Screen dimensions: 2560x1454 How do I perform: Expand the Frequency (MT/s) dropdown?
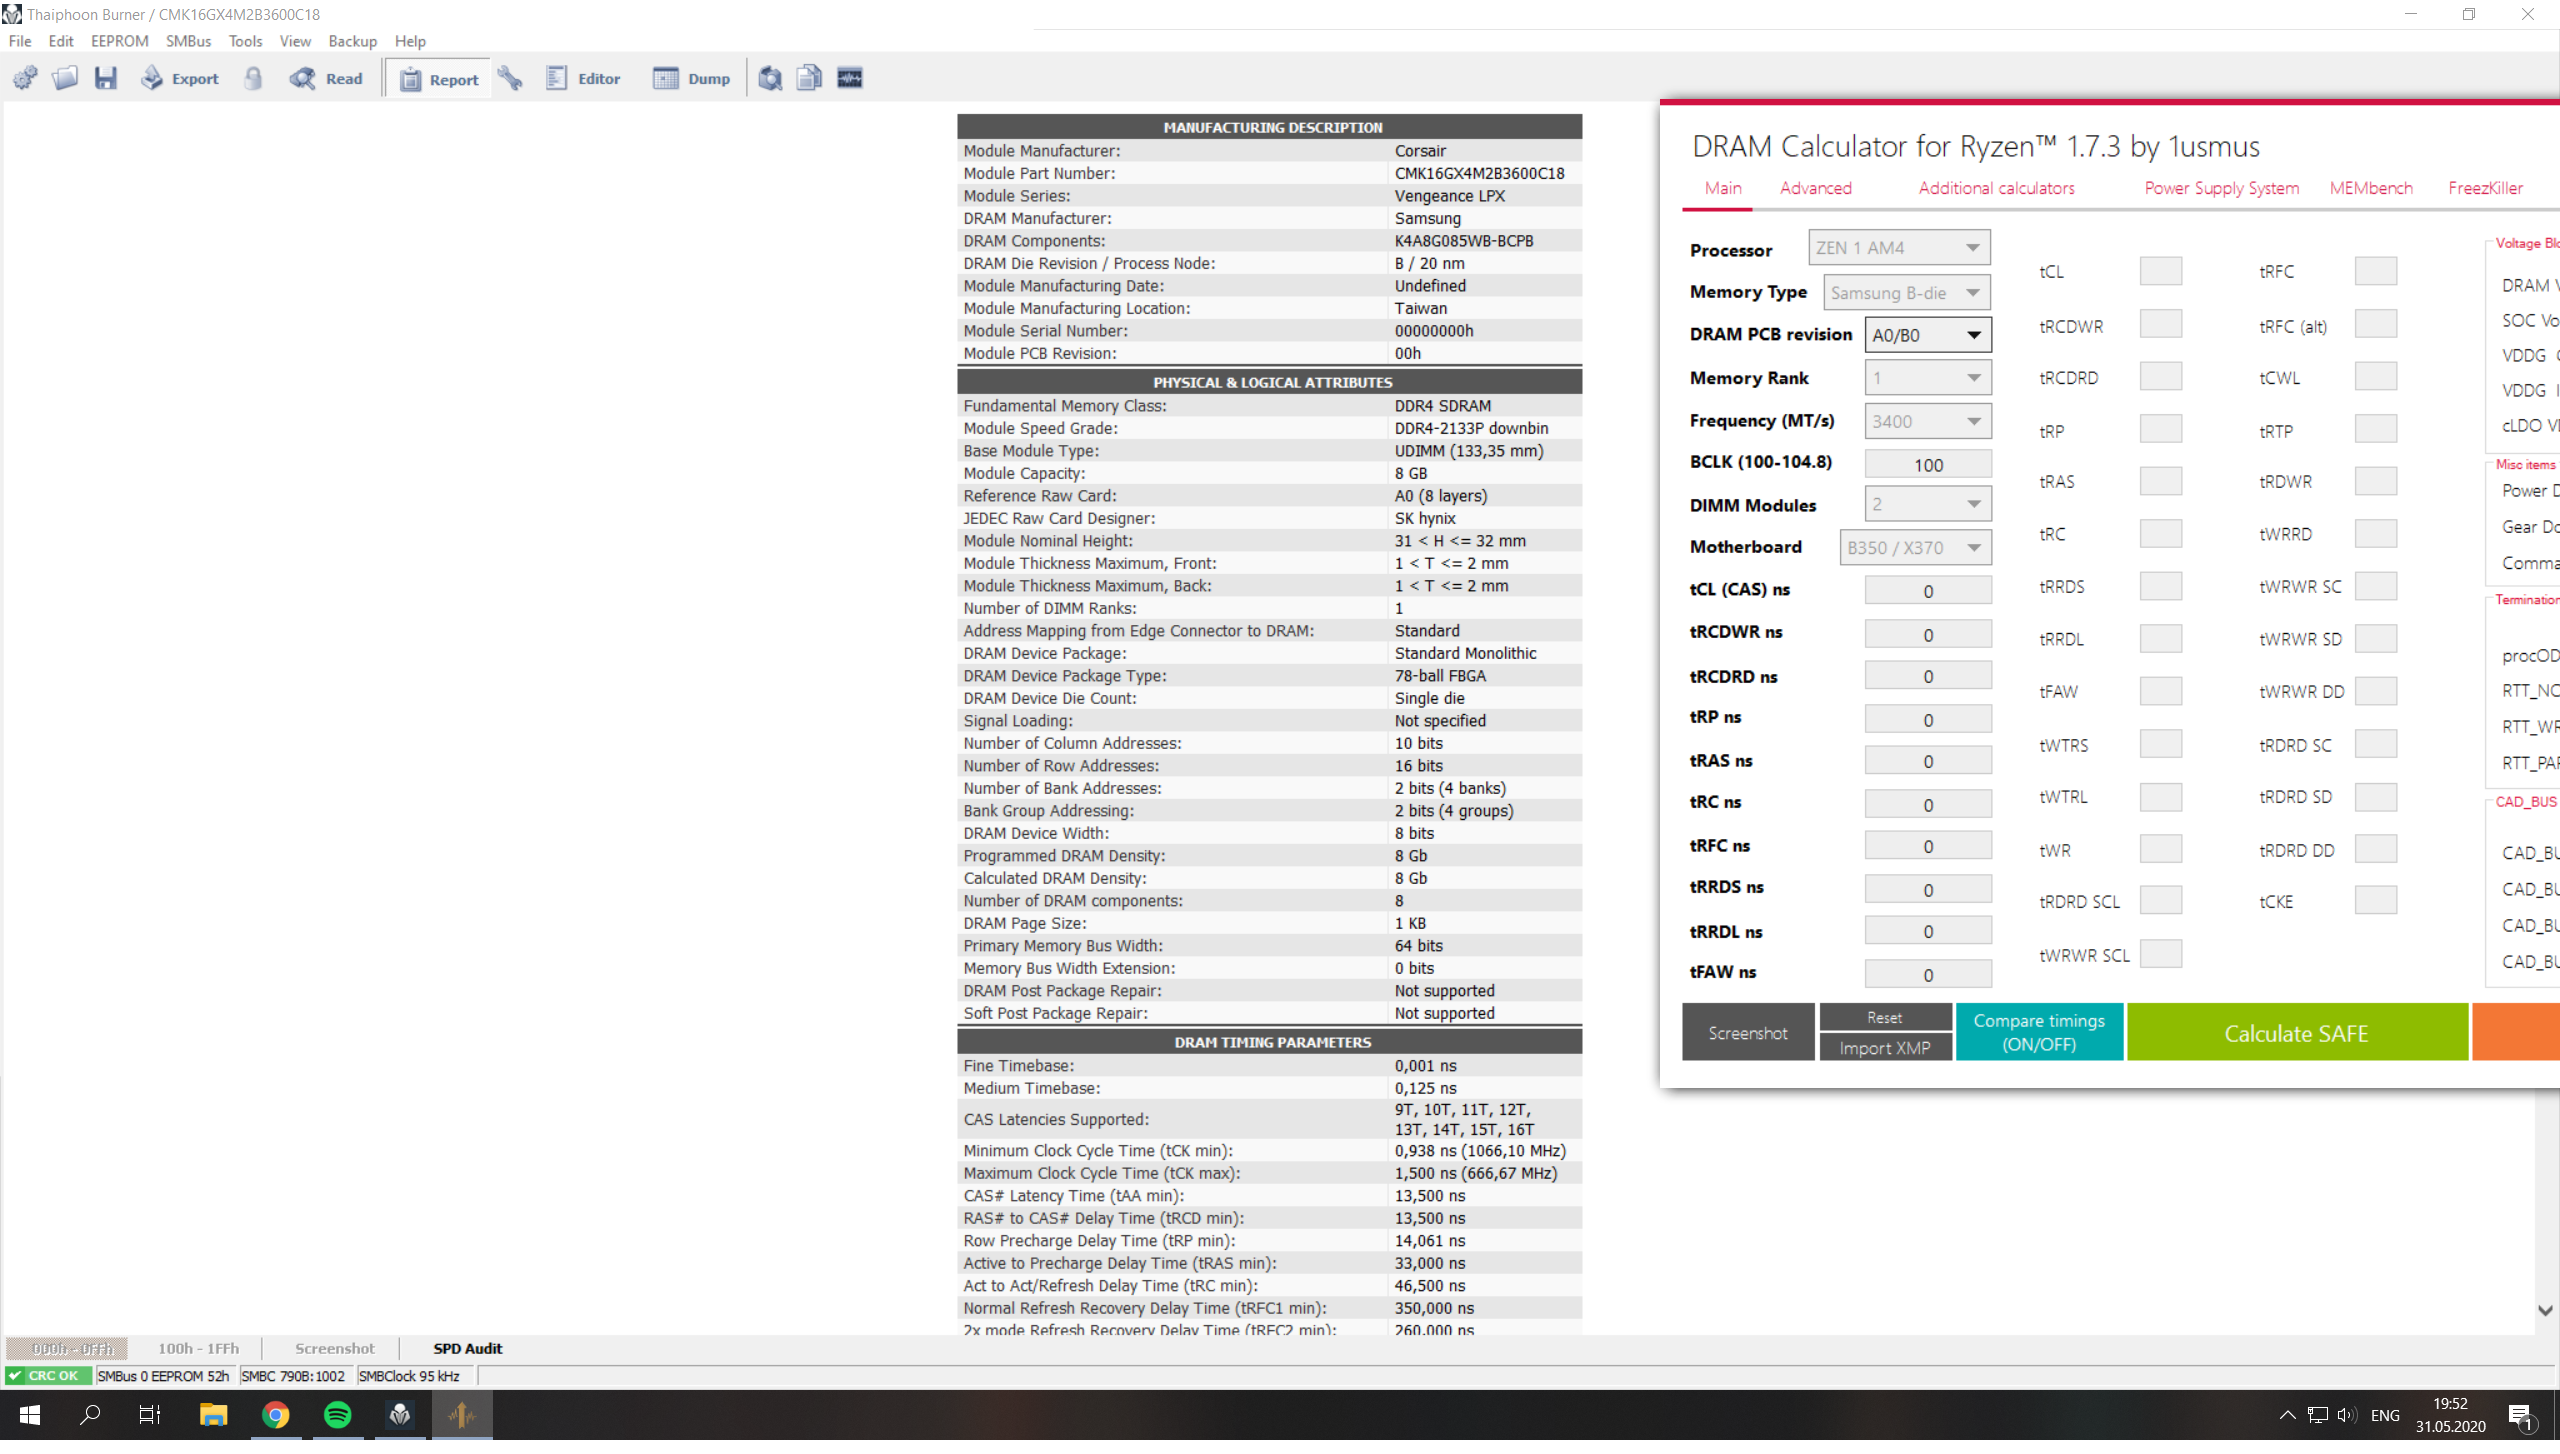(x=1927, y=421)
